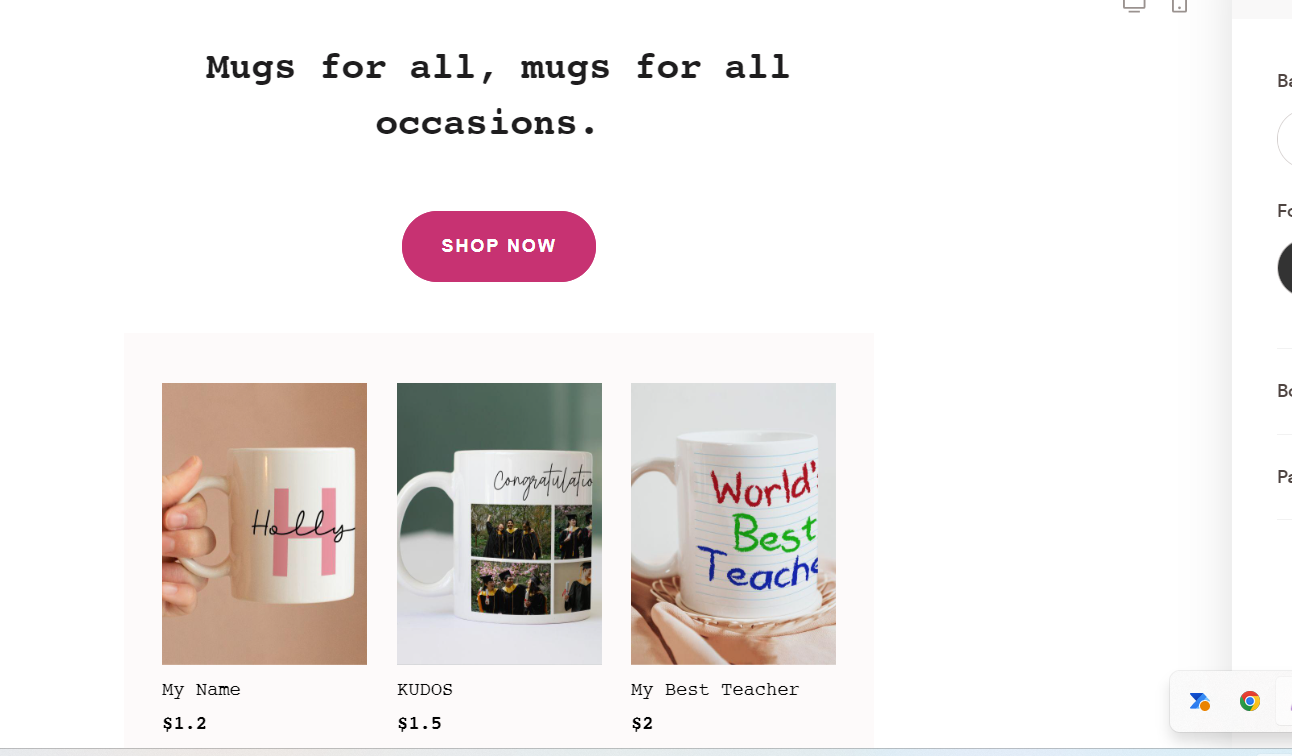Viewport: 1292px width, 756px height.
Task: Click the $2 price under My Best Teacher
Action: 642,724
